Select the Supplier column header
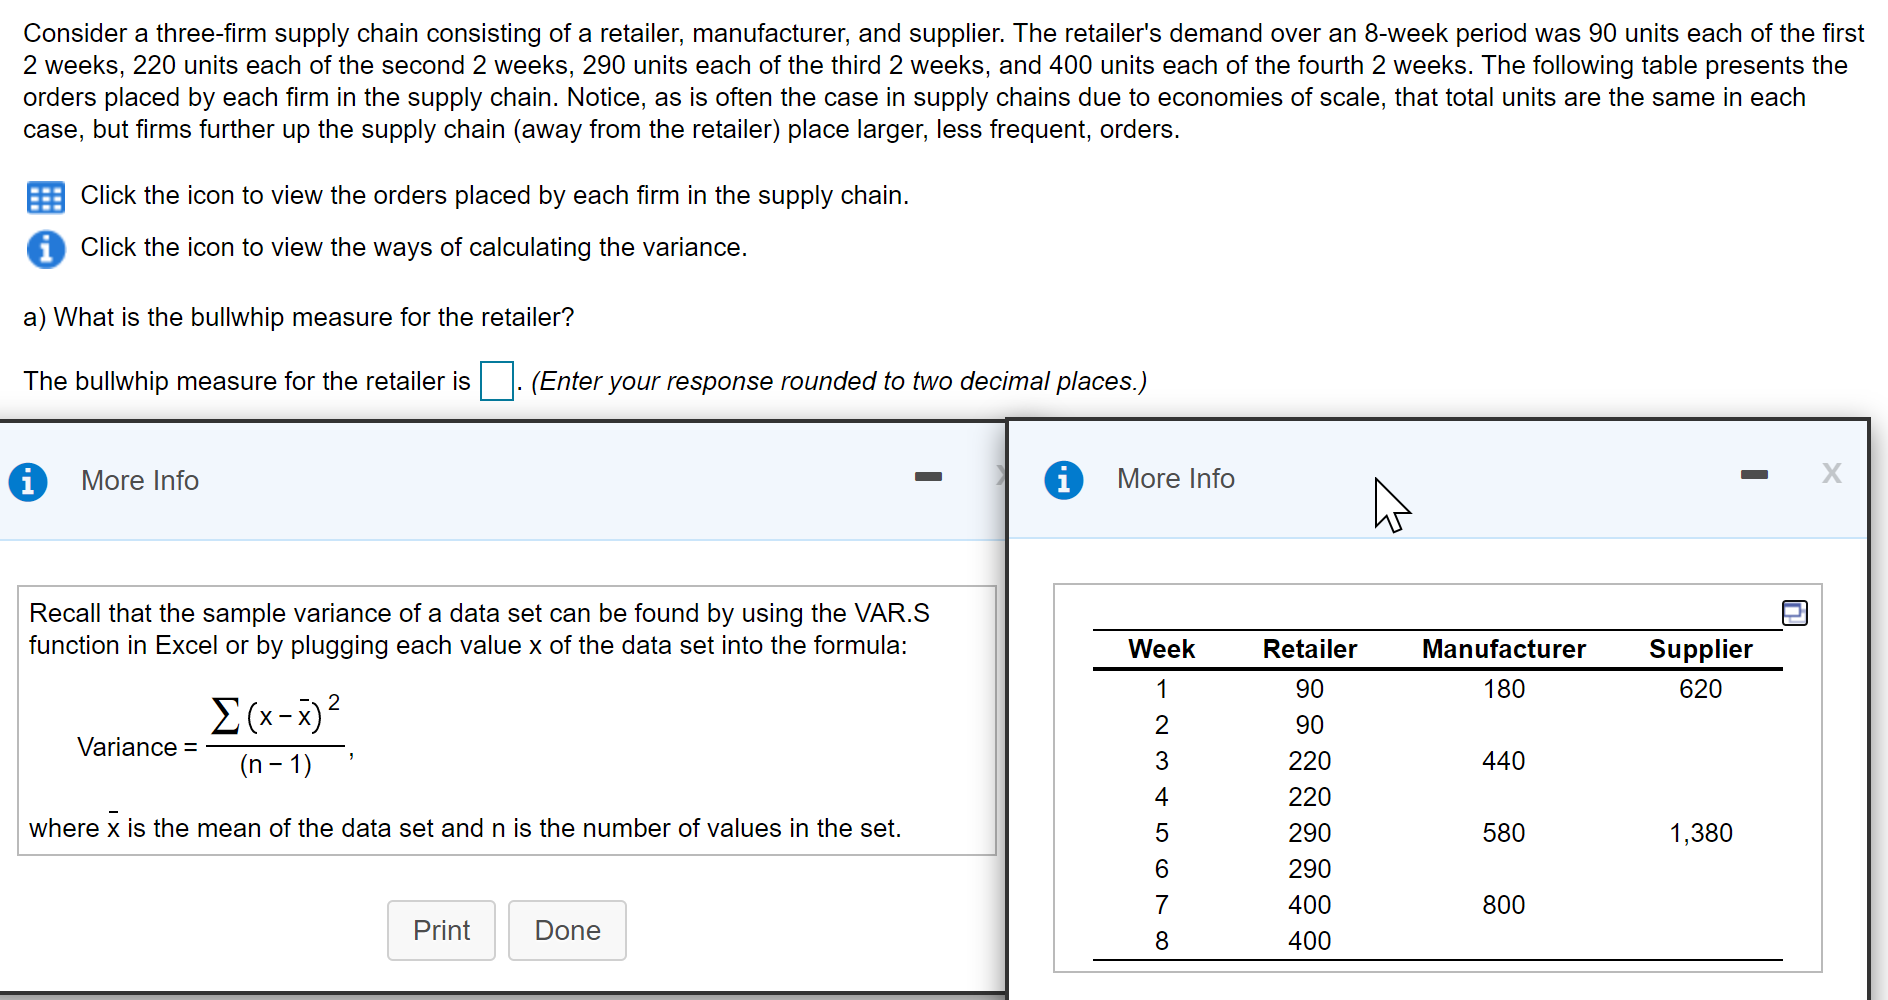Screen dimensions: 1888x1000 [1701, 649]
